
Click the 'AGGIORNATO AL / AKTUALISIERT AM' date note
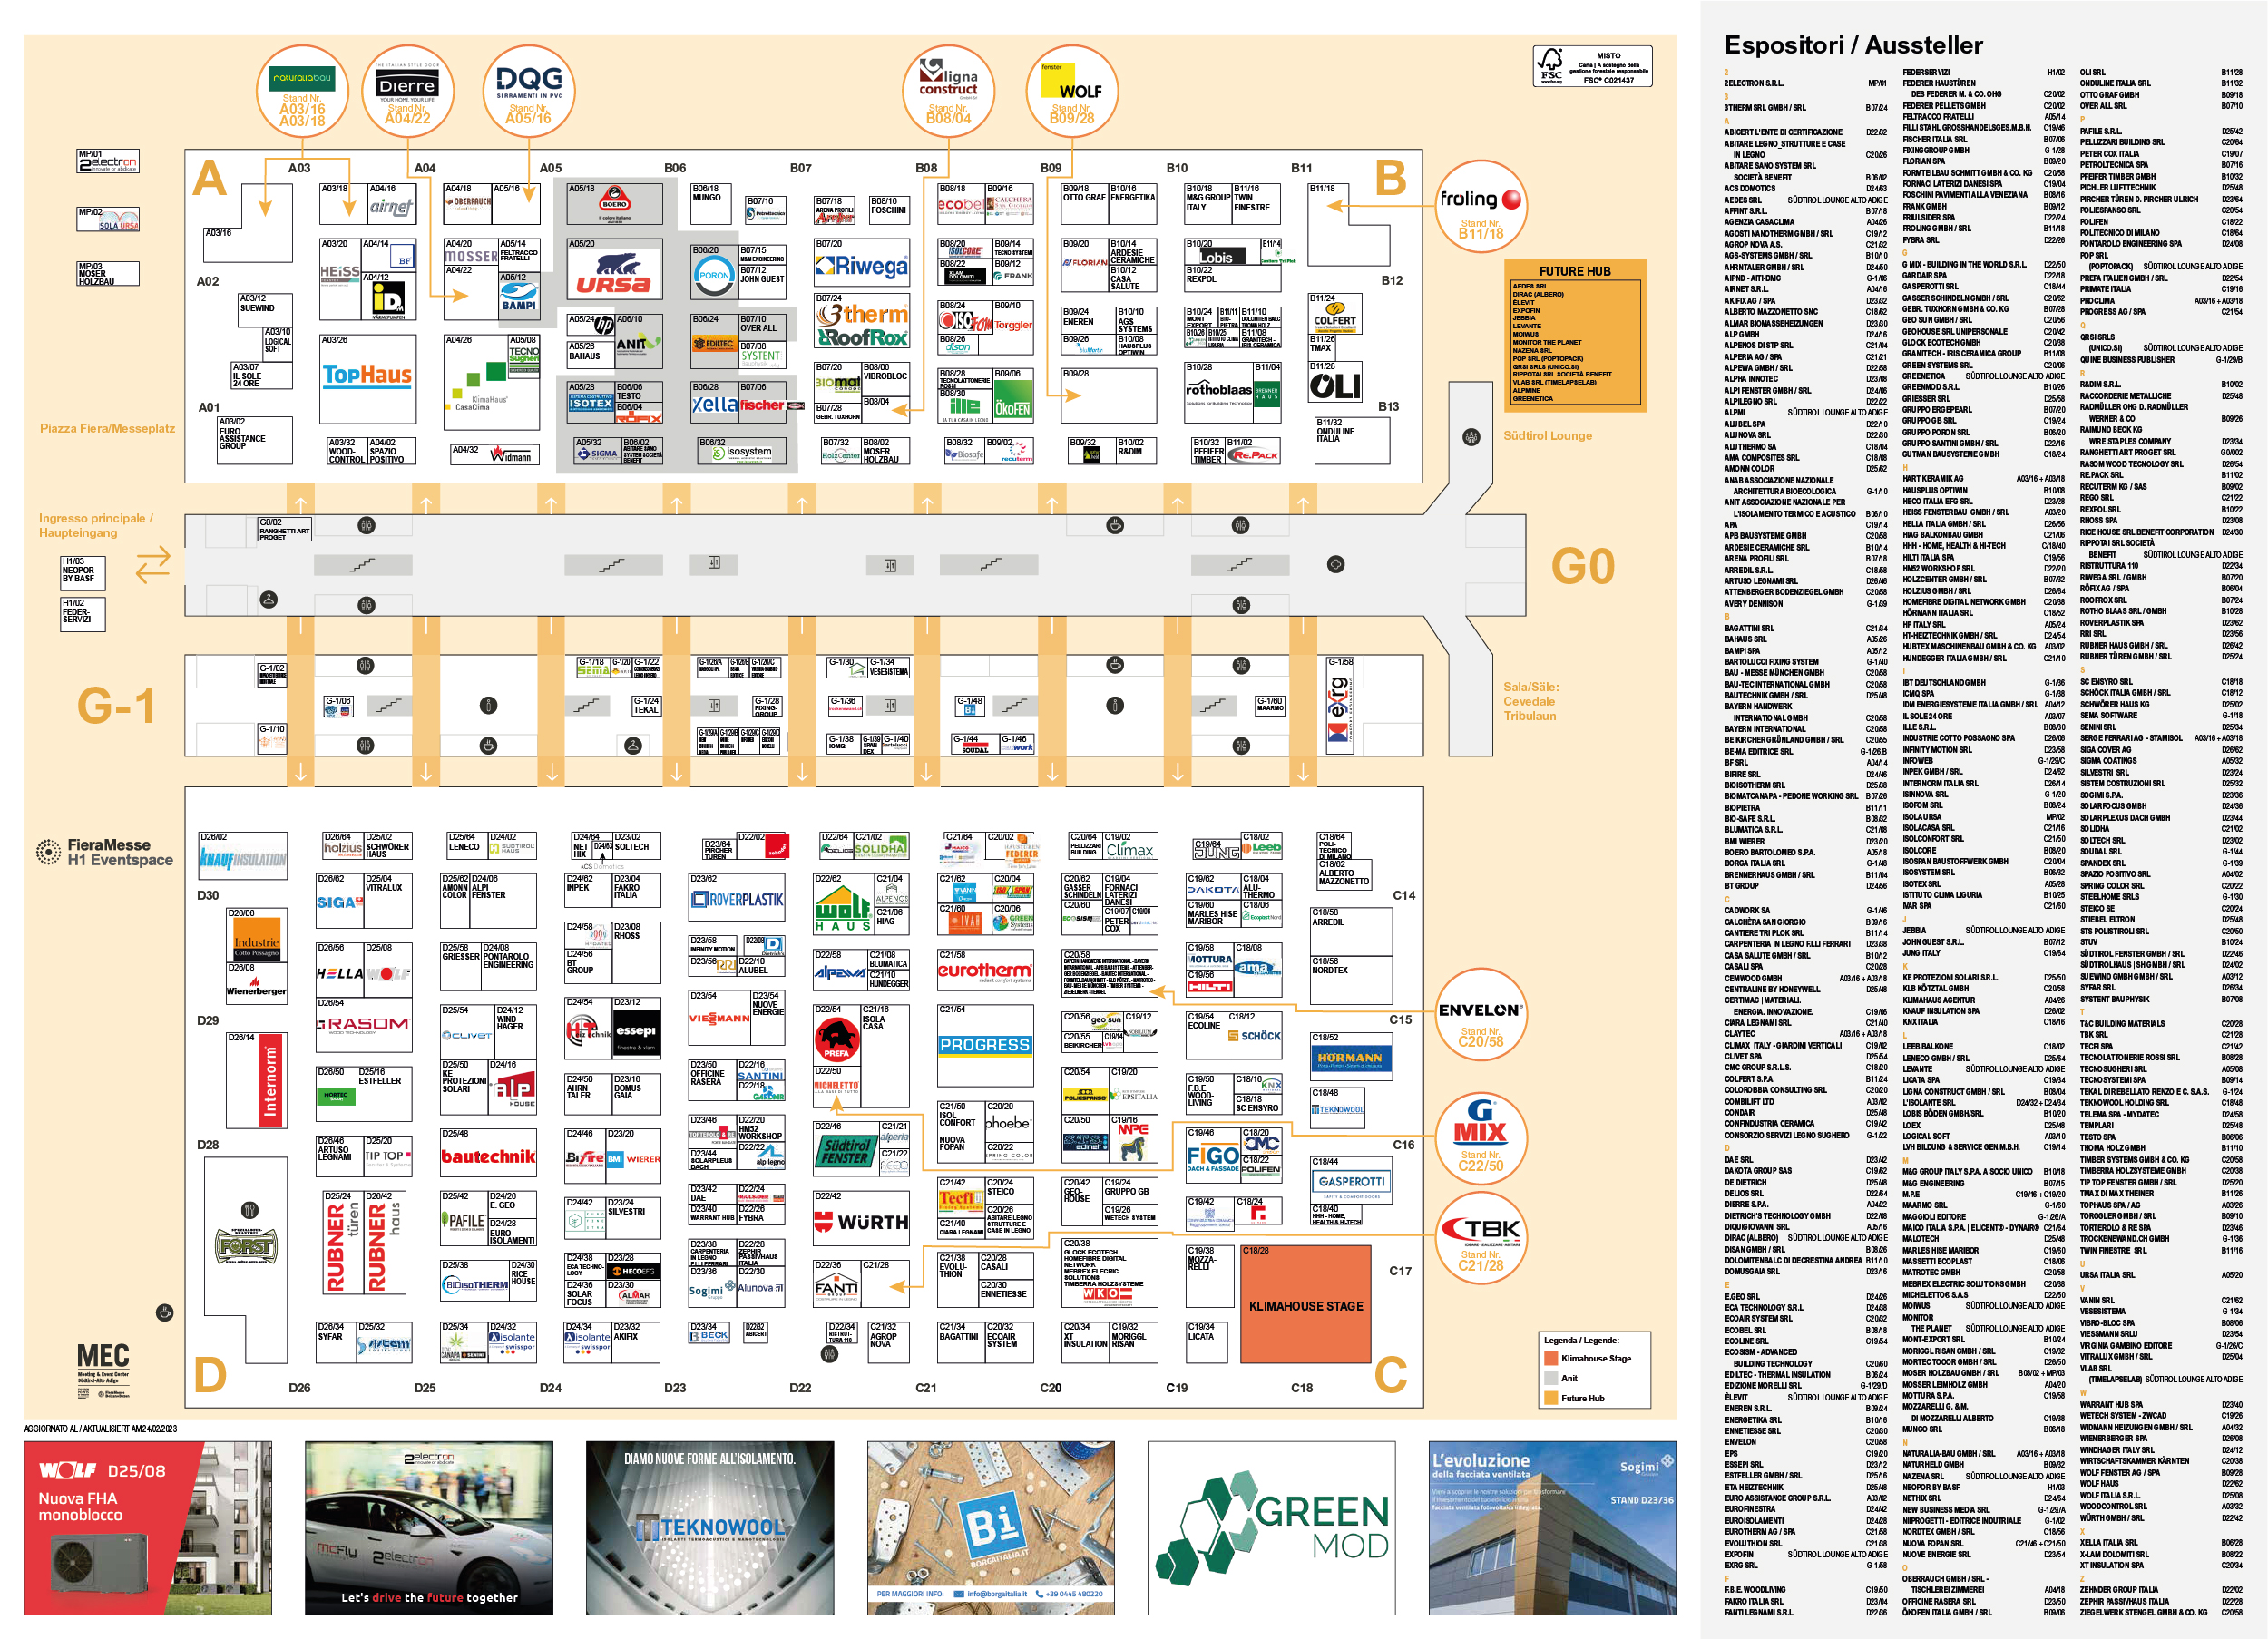coord(100,1429)
